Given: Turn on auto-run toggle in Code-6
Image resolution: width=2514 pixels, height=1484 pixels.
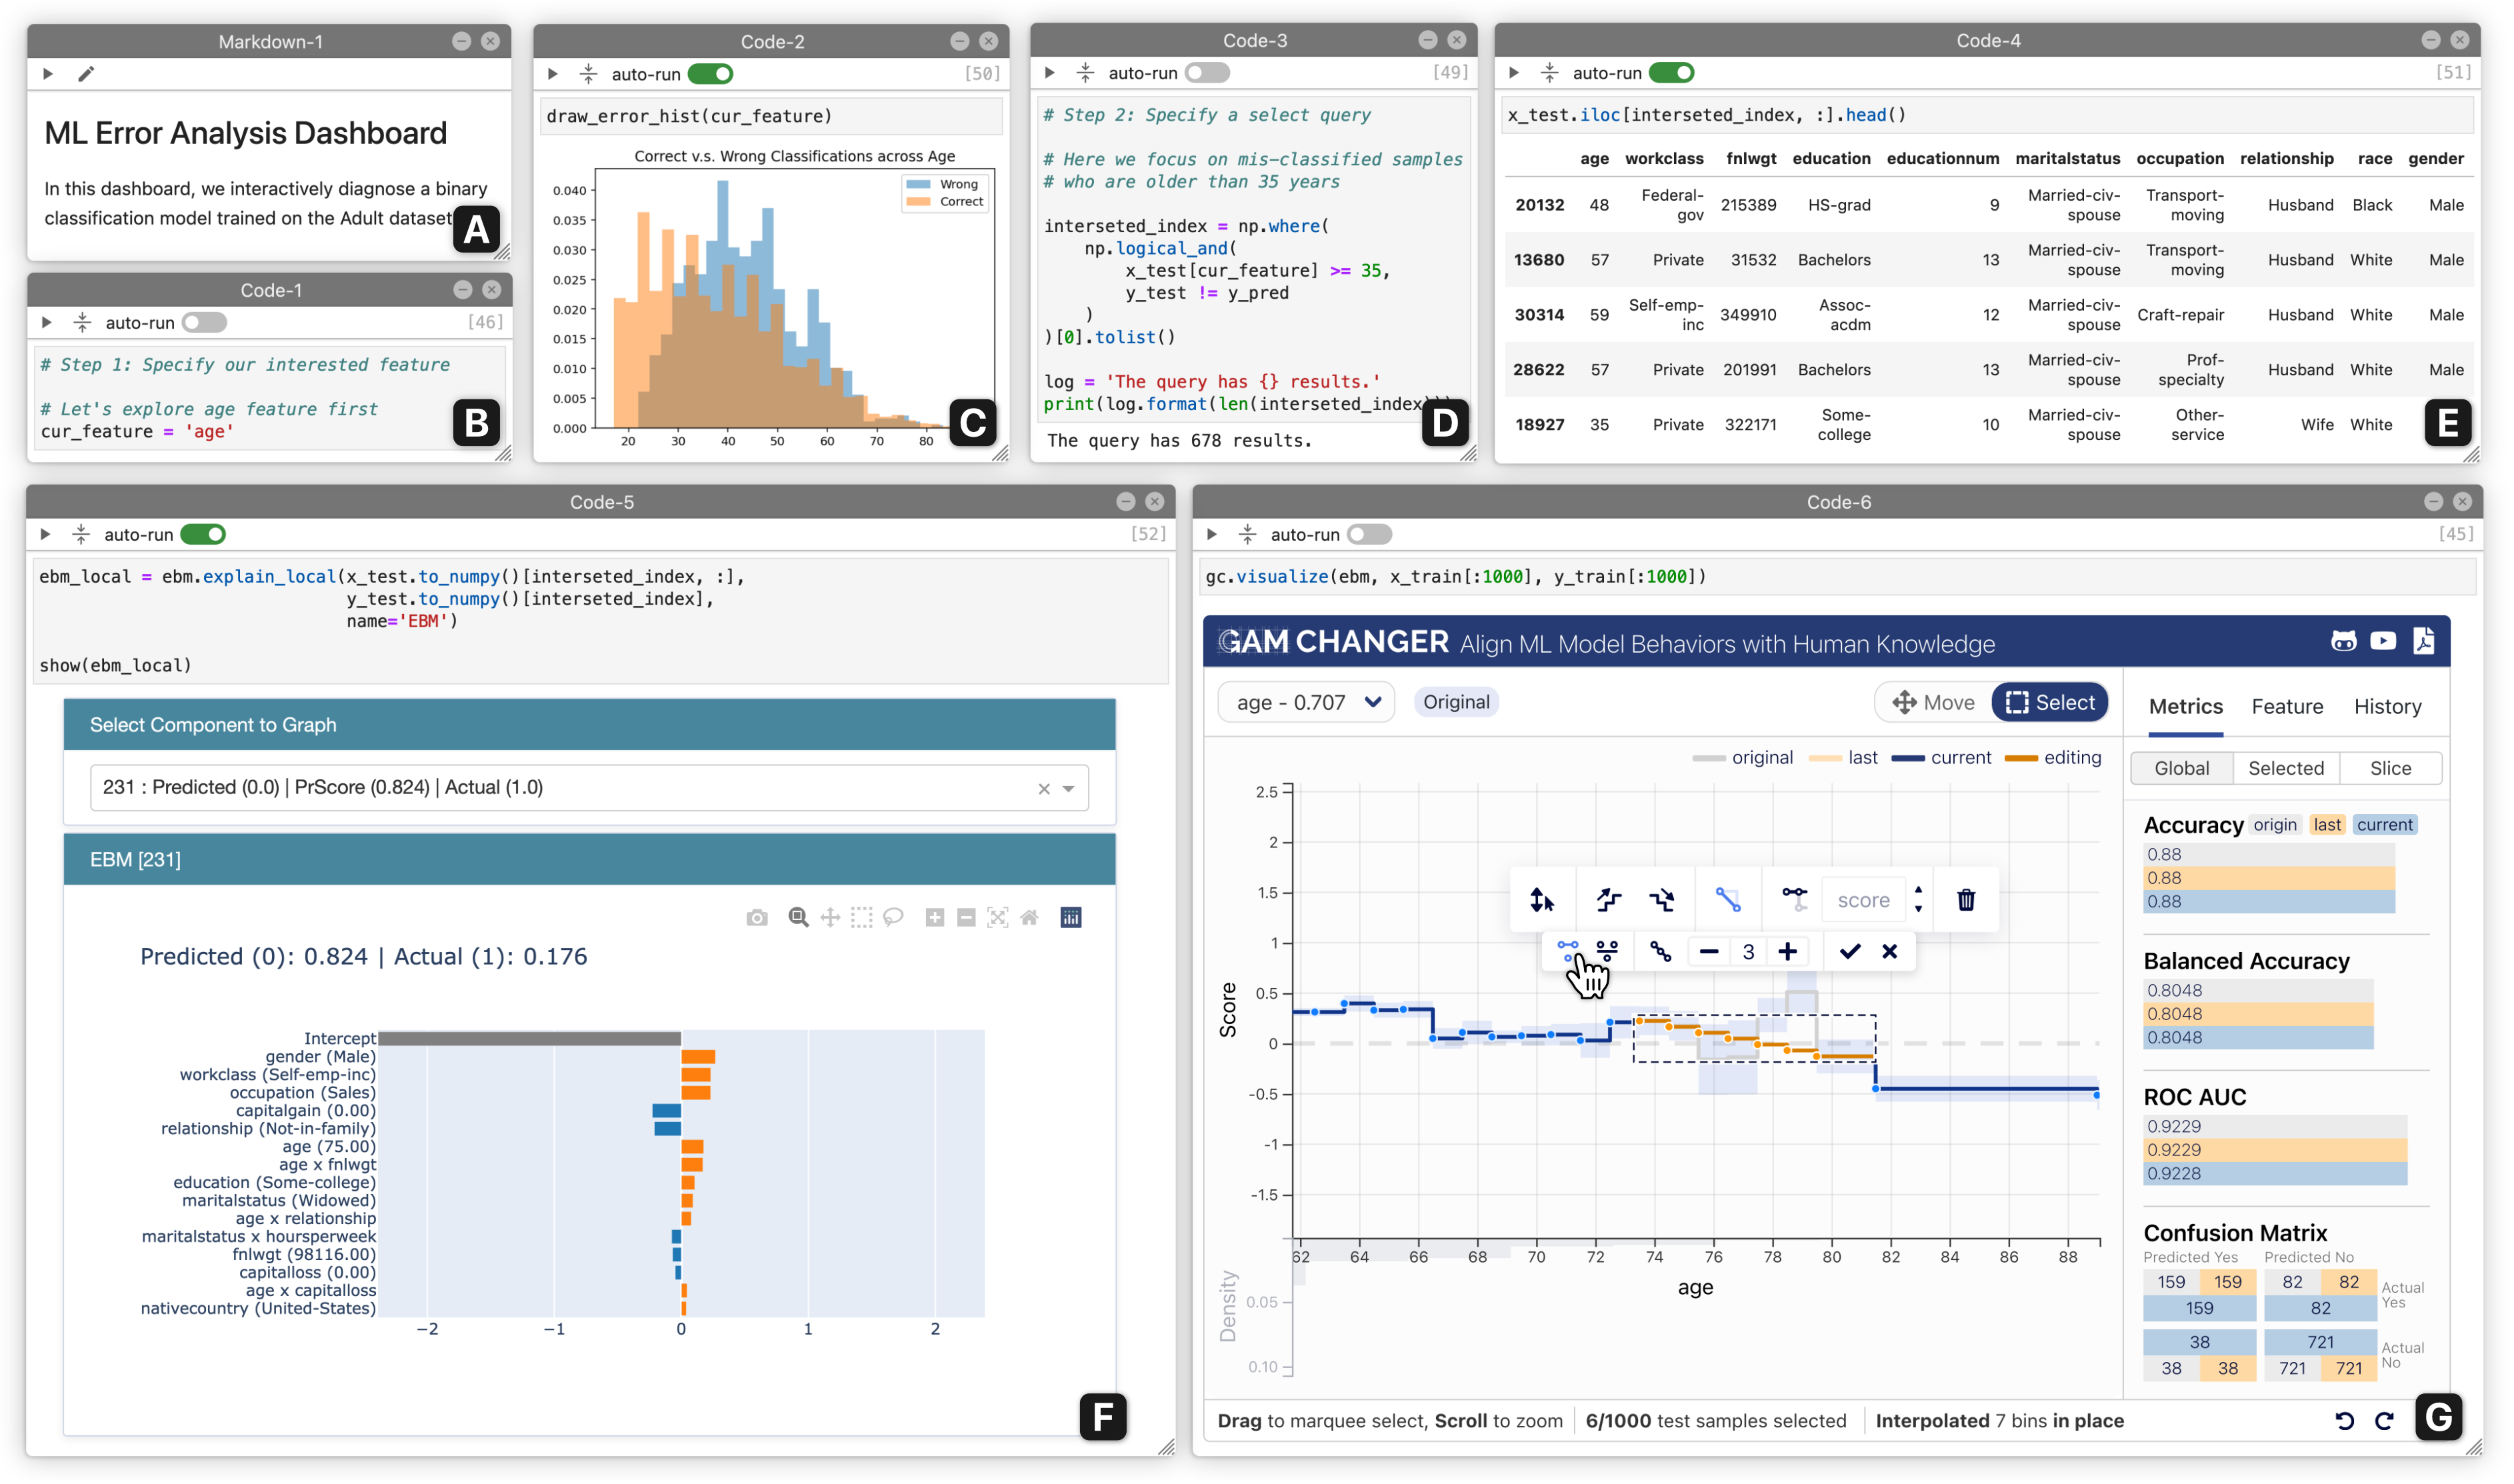Looking at the screenshot, I should tap(1369, 535).
